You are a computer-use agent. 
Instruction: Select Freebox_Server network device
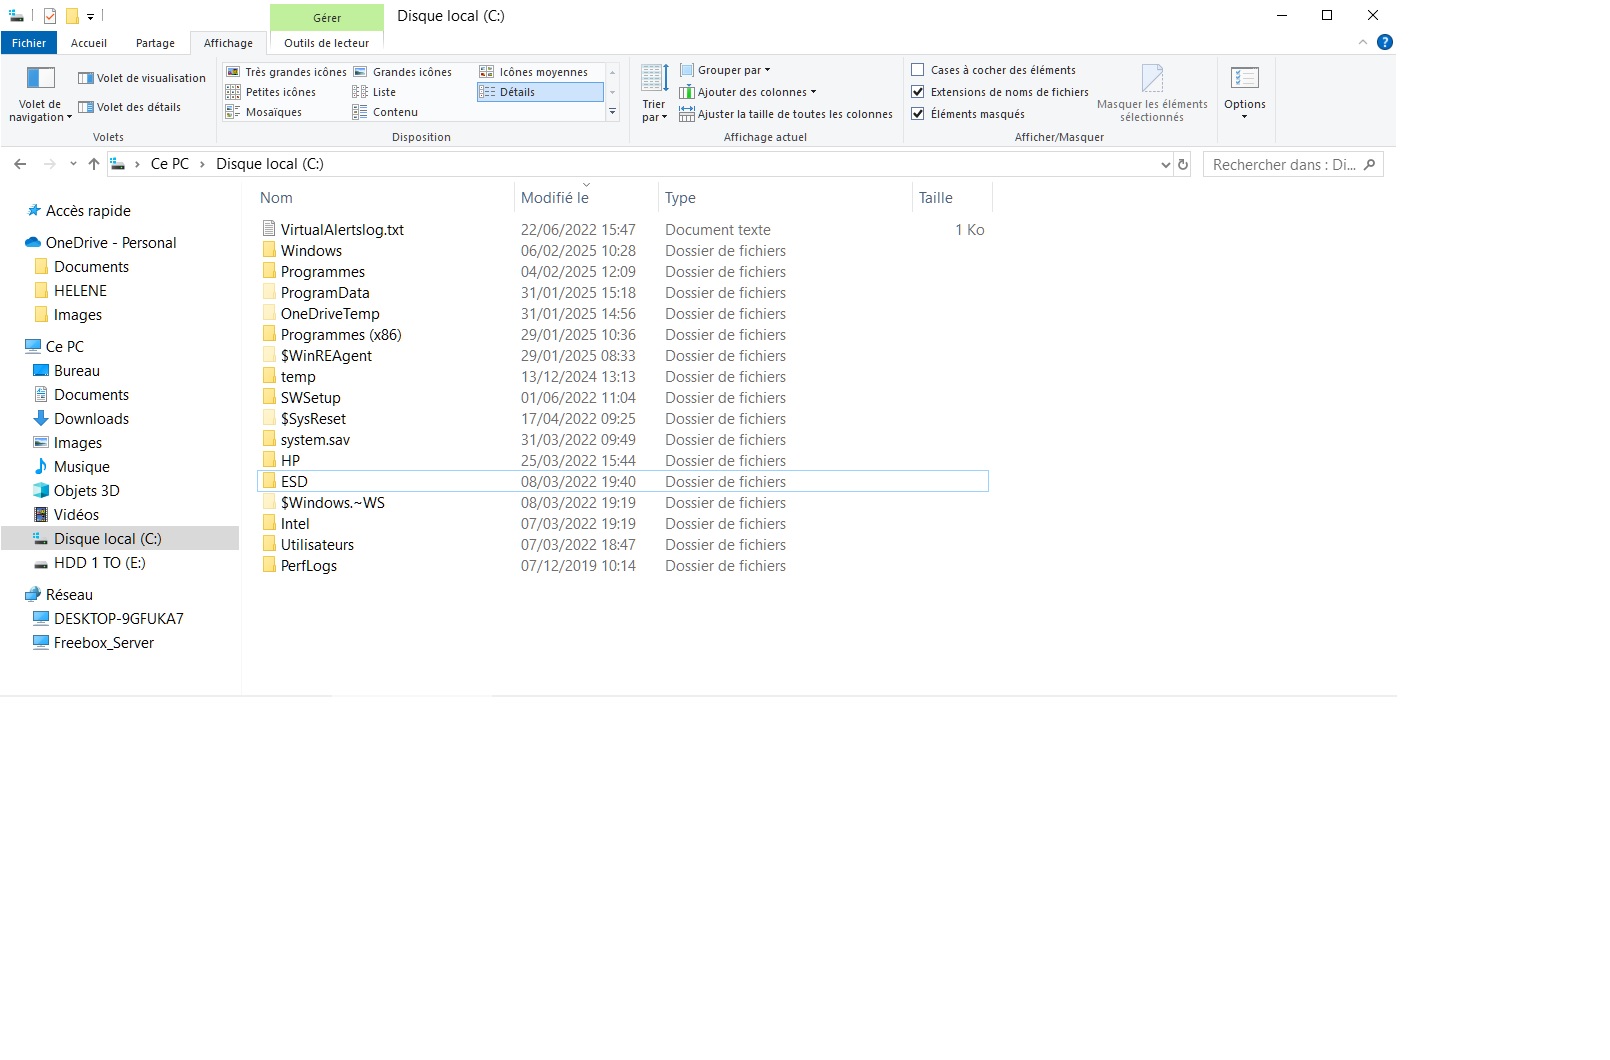tap(104, 643)
